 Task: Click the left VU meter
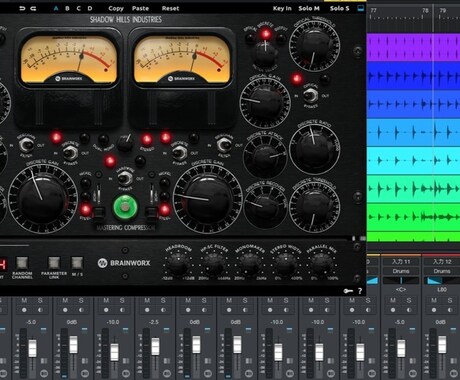[x=69, y=59]
